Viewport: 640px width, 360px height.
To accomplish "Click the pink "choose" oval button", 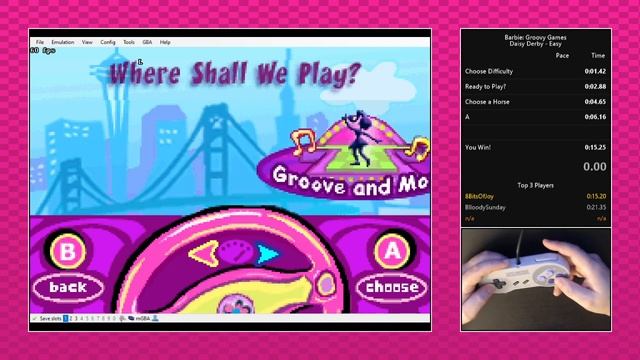I will (x=392, y=287).
